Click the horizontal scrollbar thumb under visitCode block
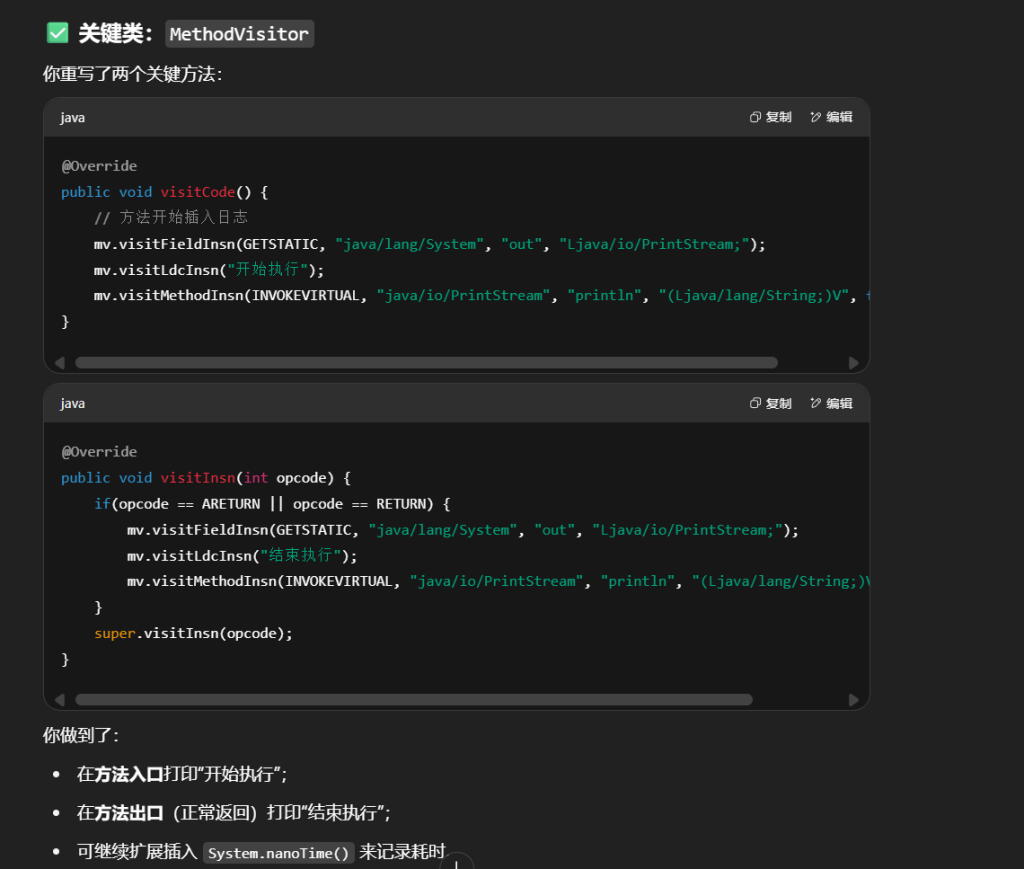 (x=426, y=363)
